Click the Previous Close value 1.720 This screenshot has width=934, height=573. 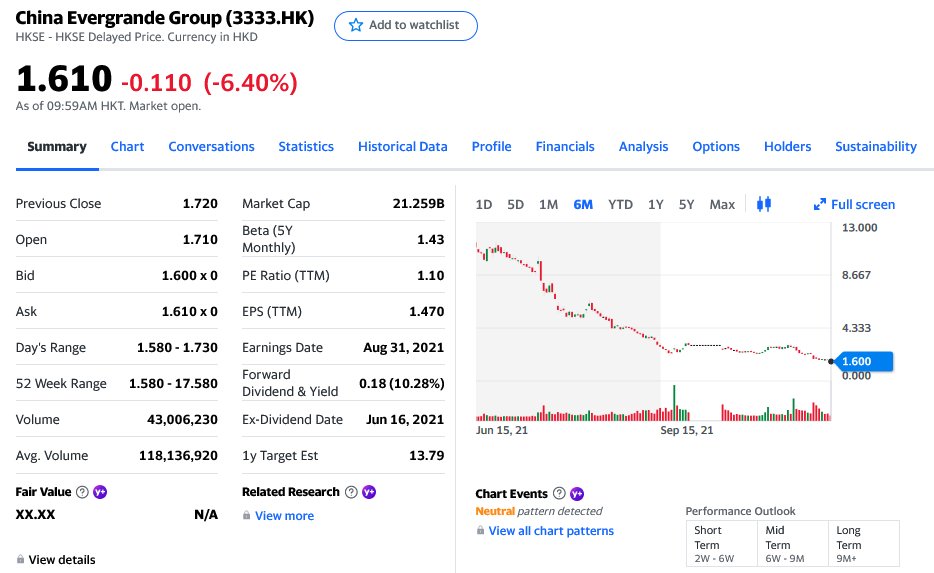click(x=200, y=204)
